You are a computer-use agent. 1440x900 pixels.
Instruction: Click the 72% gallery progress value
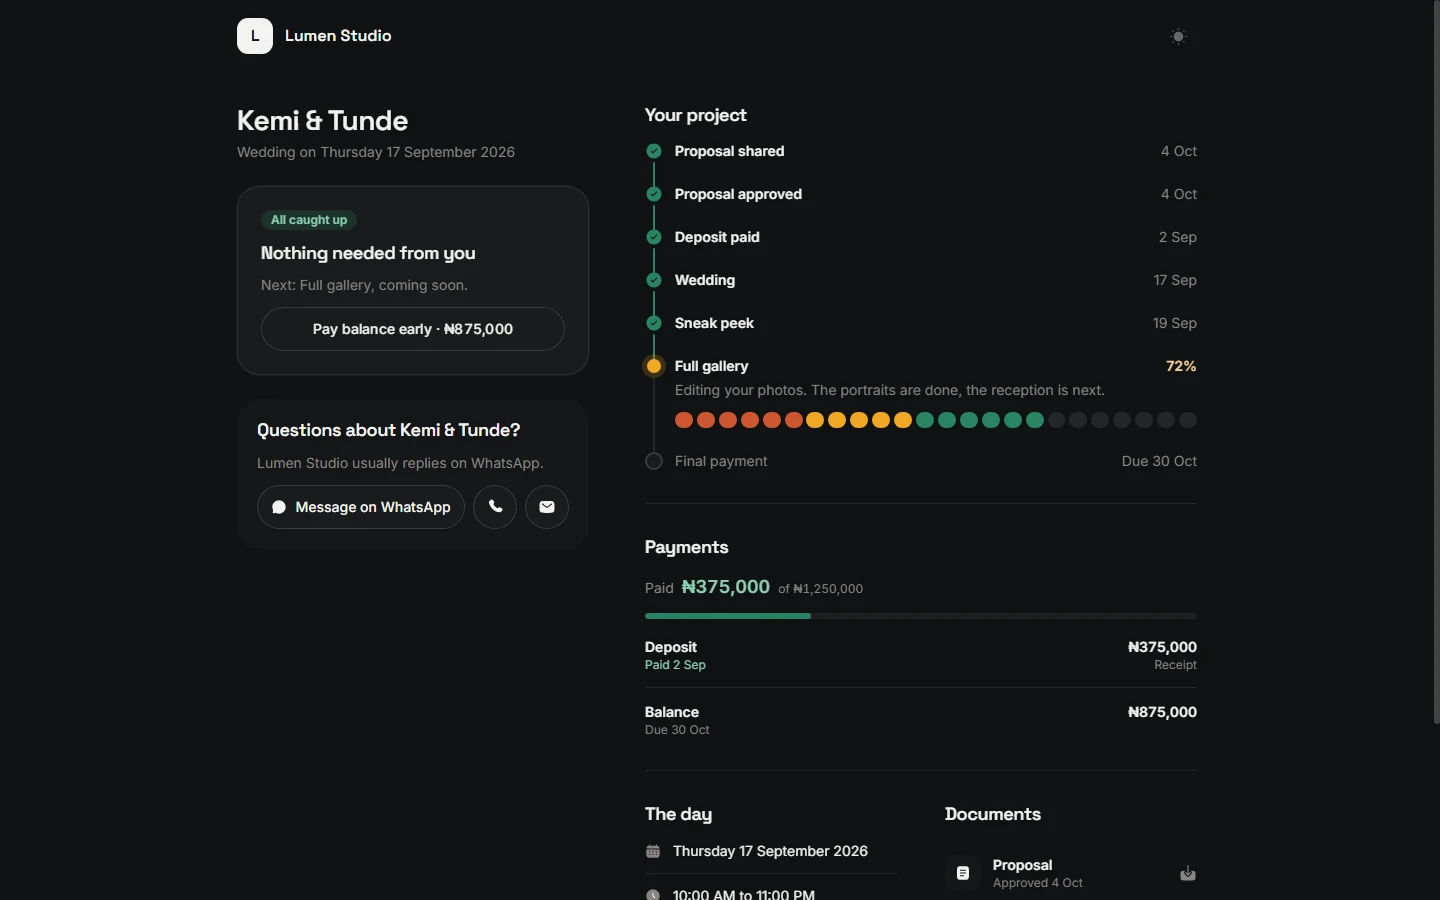pos(1181,366)
